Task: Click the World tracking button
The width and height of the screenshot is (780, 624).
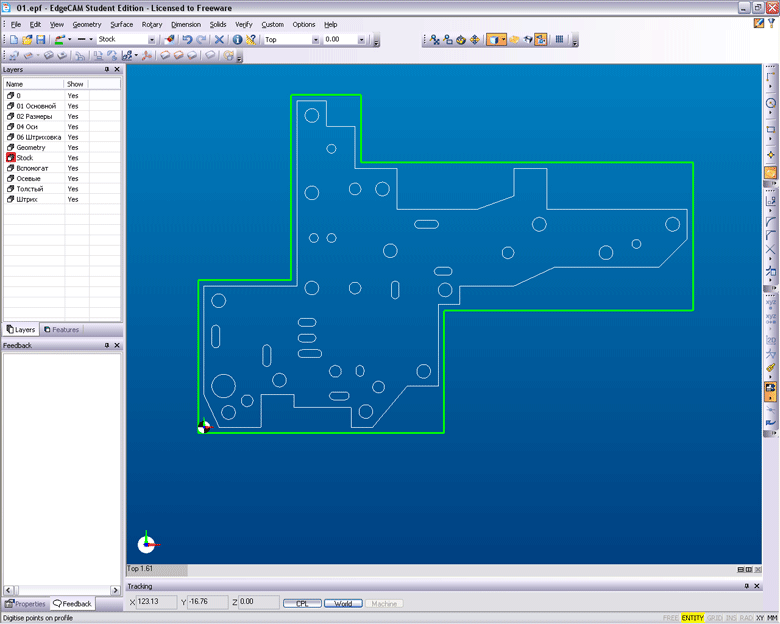Action: 343,604
